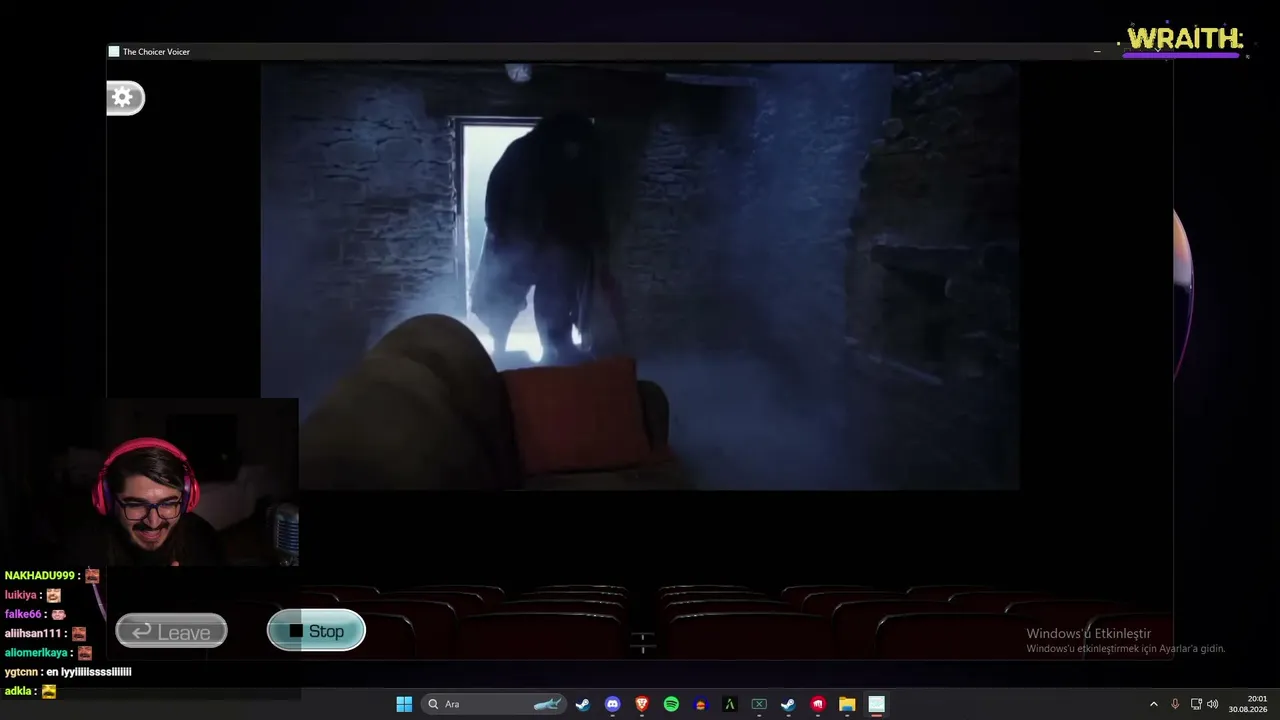Open Spotify from the taskbar
The height and width of the screenshot is (720, 1280).
tap(671, 704)
